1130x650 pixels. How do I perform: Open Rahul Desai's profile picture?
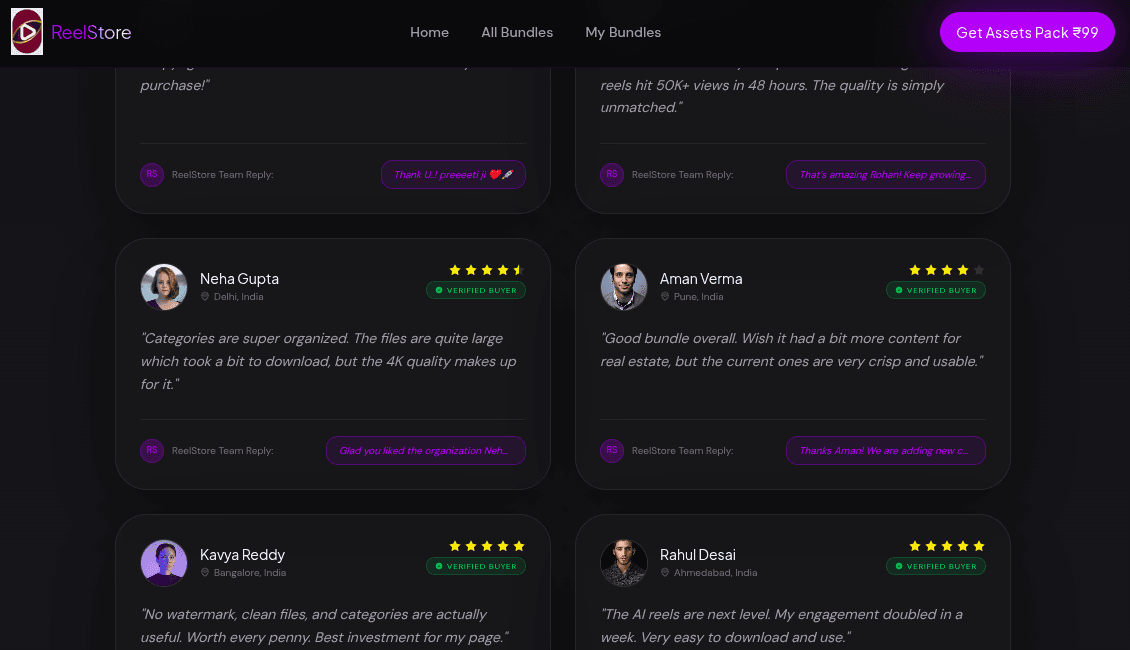pos(623,563)
